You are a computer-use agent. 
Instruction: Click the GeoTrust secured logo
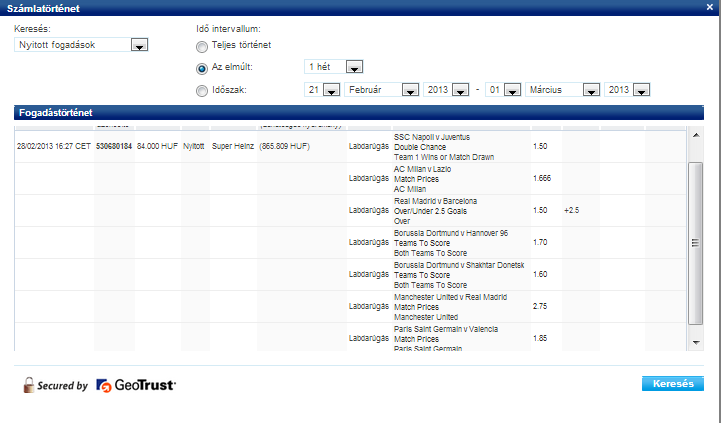point(136,385)
